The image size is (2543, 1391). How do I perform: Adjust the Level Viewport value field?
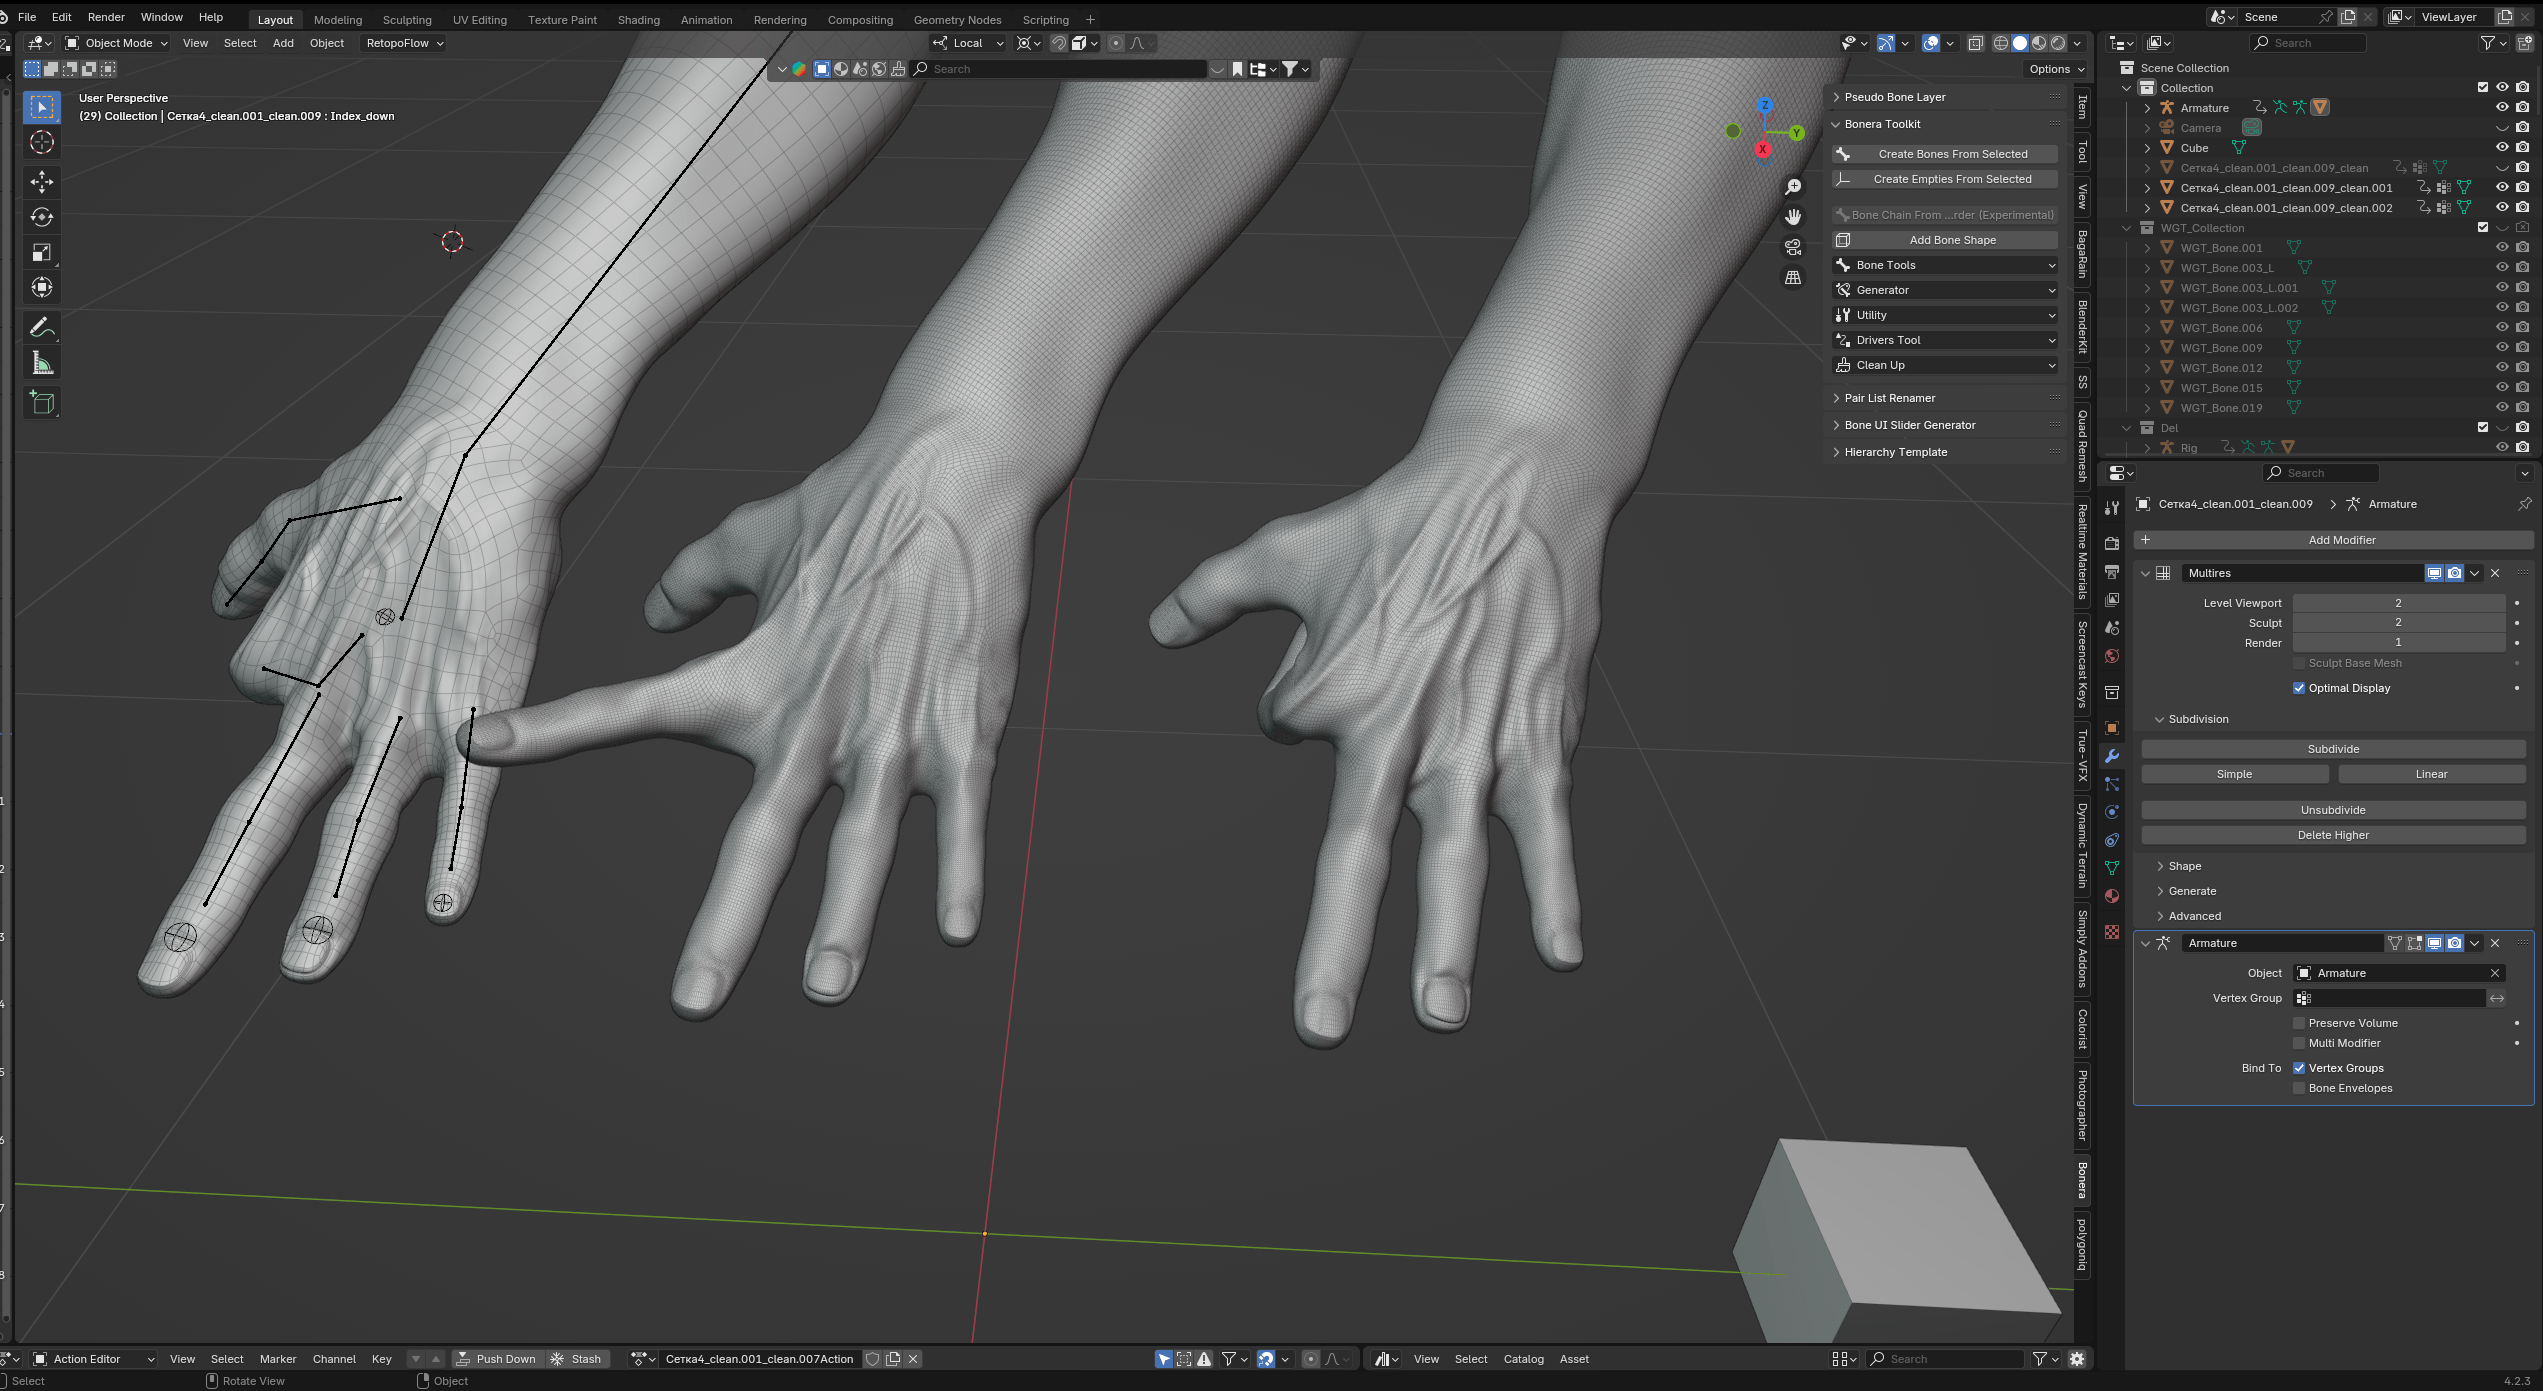point(2397,603)
